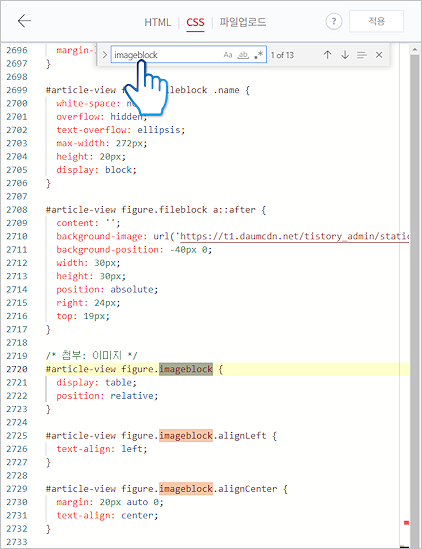Click the 적용 apply button

376,21
